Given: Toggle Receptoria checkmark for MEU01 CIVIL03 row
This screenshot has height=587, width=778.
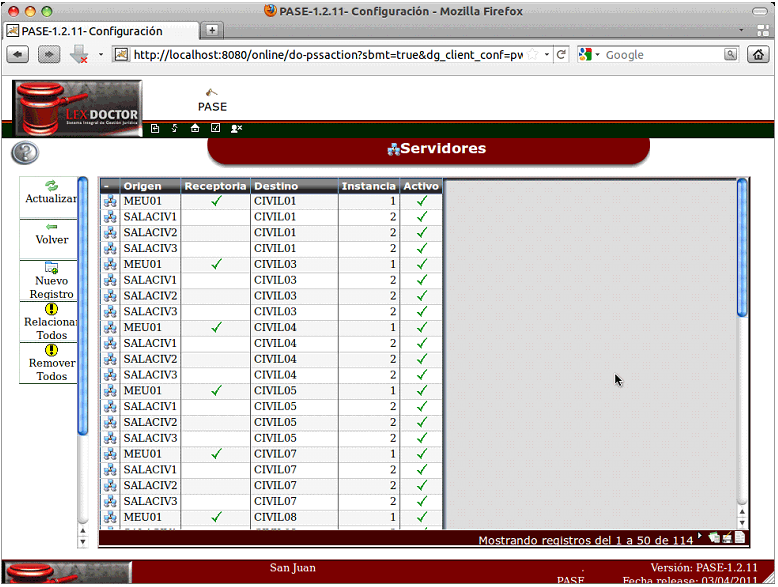Looking at the screenshot, I should pos(216,264).
